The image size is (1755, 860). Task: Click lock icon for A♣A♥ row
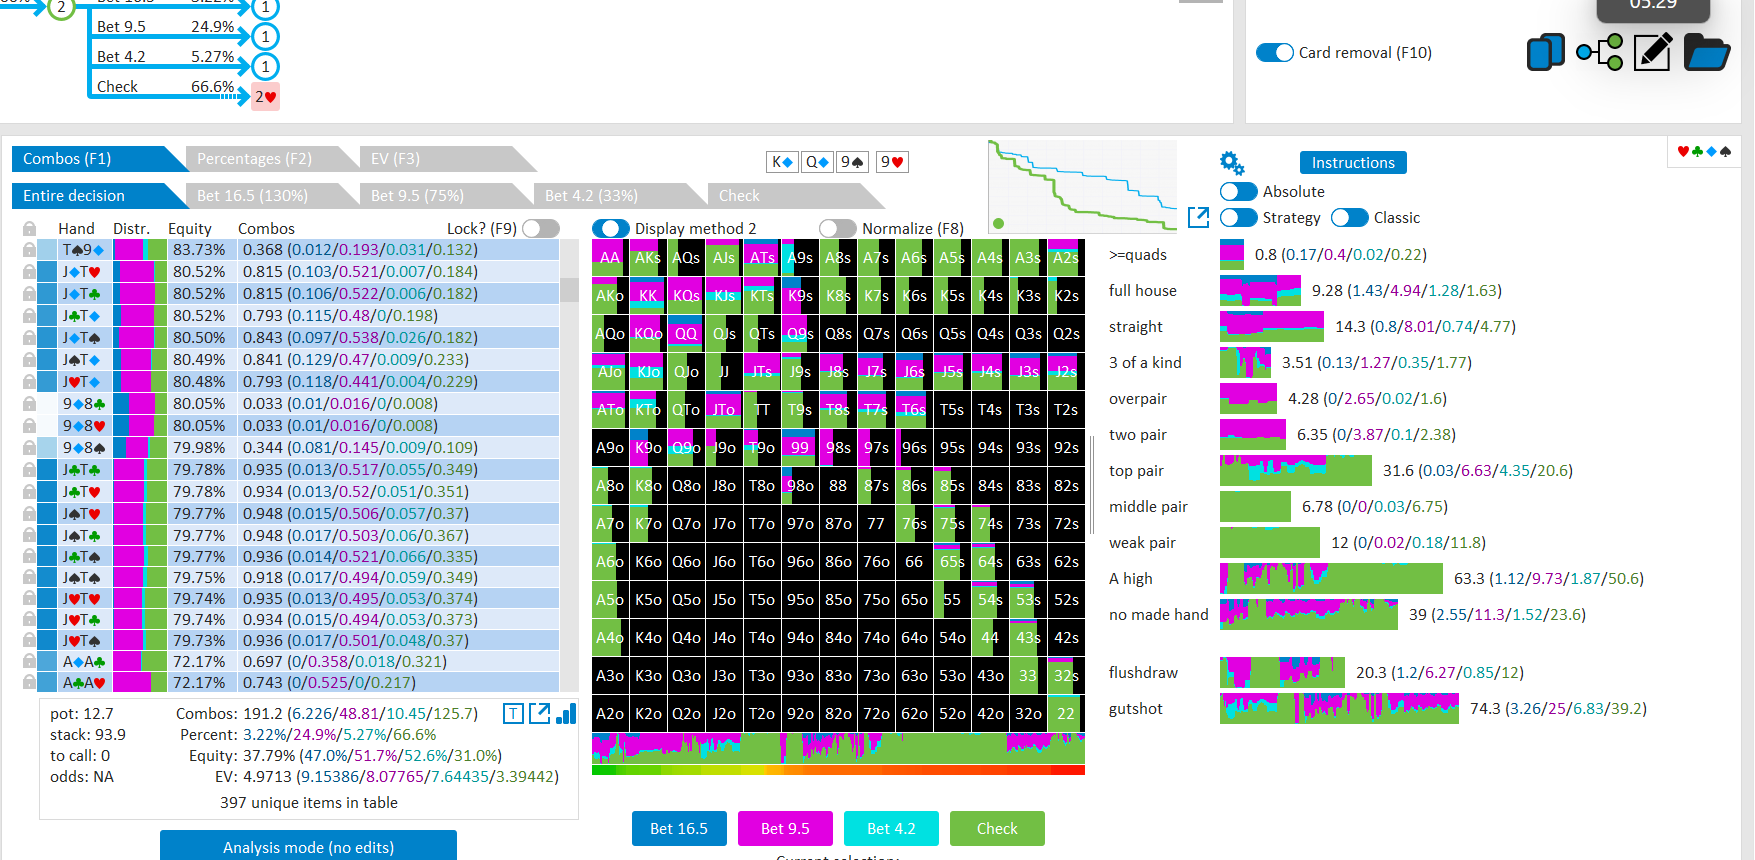pyautogui.click(x=30, y=683)
